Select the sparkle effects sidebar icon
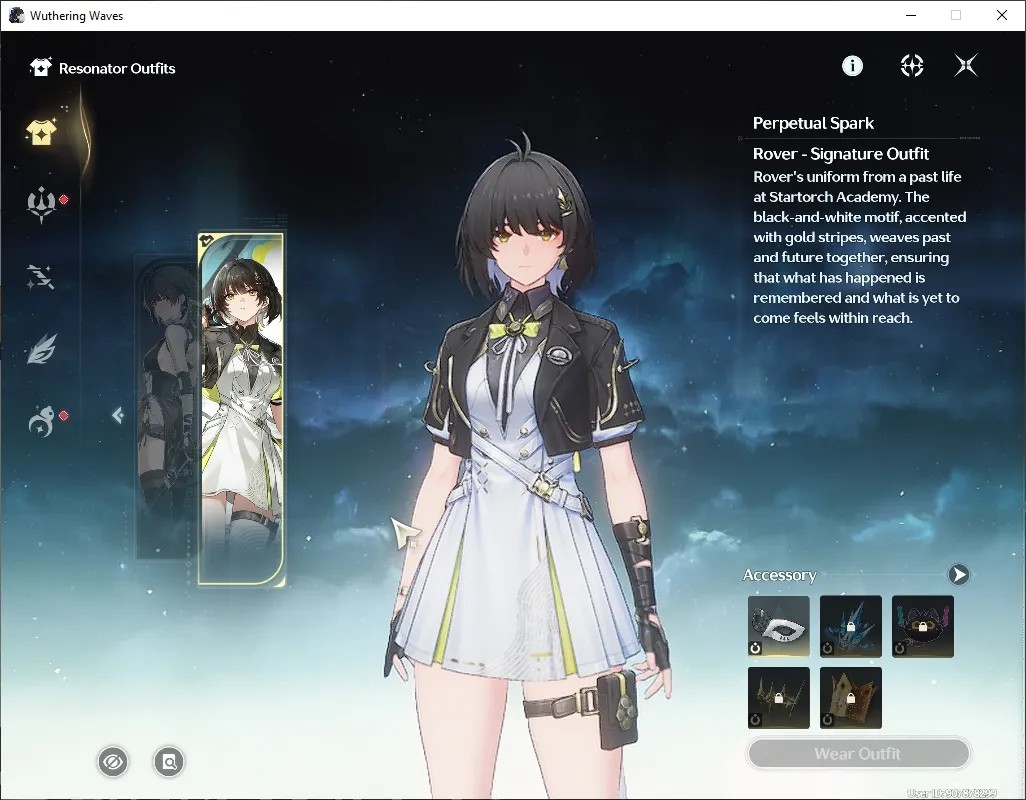 click(41, 277)
